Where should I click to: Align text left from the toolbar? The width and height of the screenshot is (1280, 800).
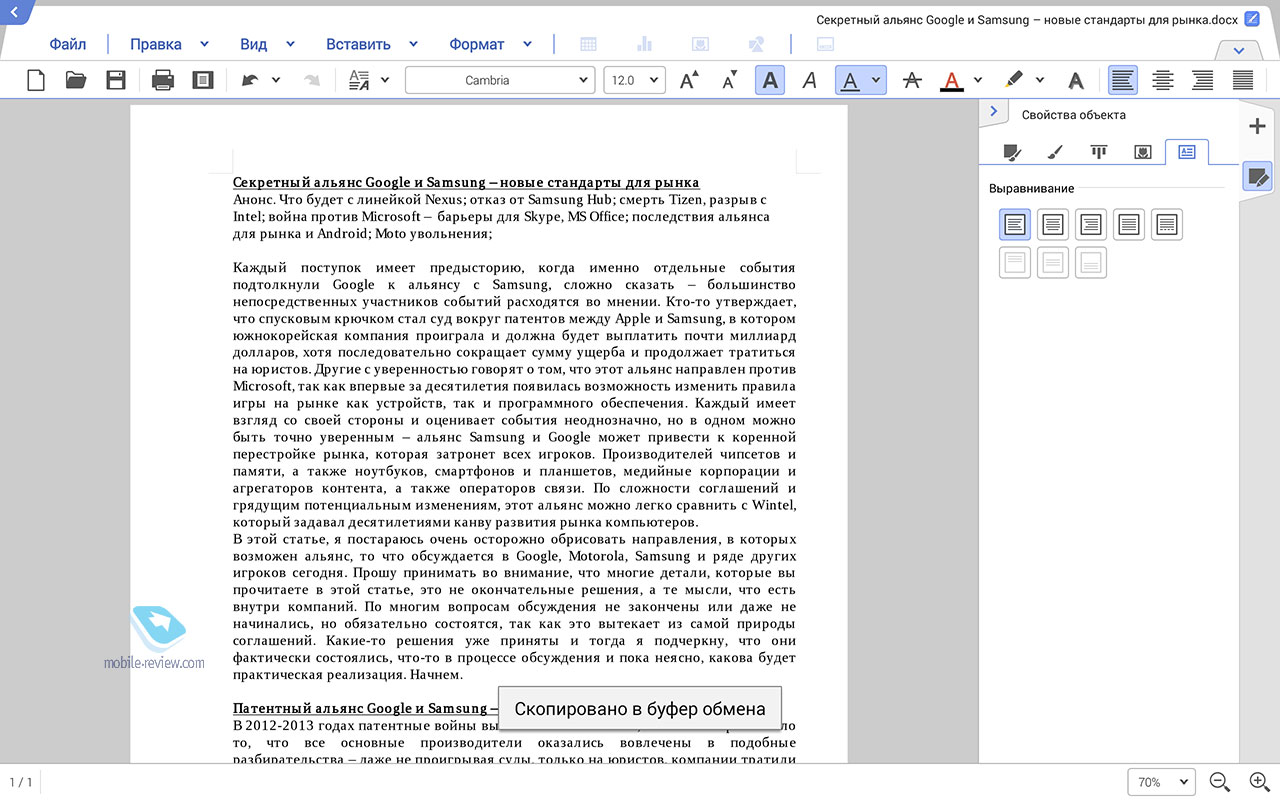click(x=1123, y=80)
